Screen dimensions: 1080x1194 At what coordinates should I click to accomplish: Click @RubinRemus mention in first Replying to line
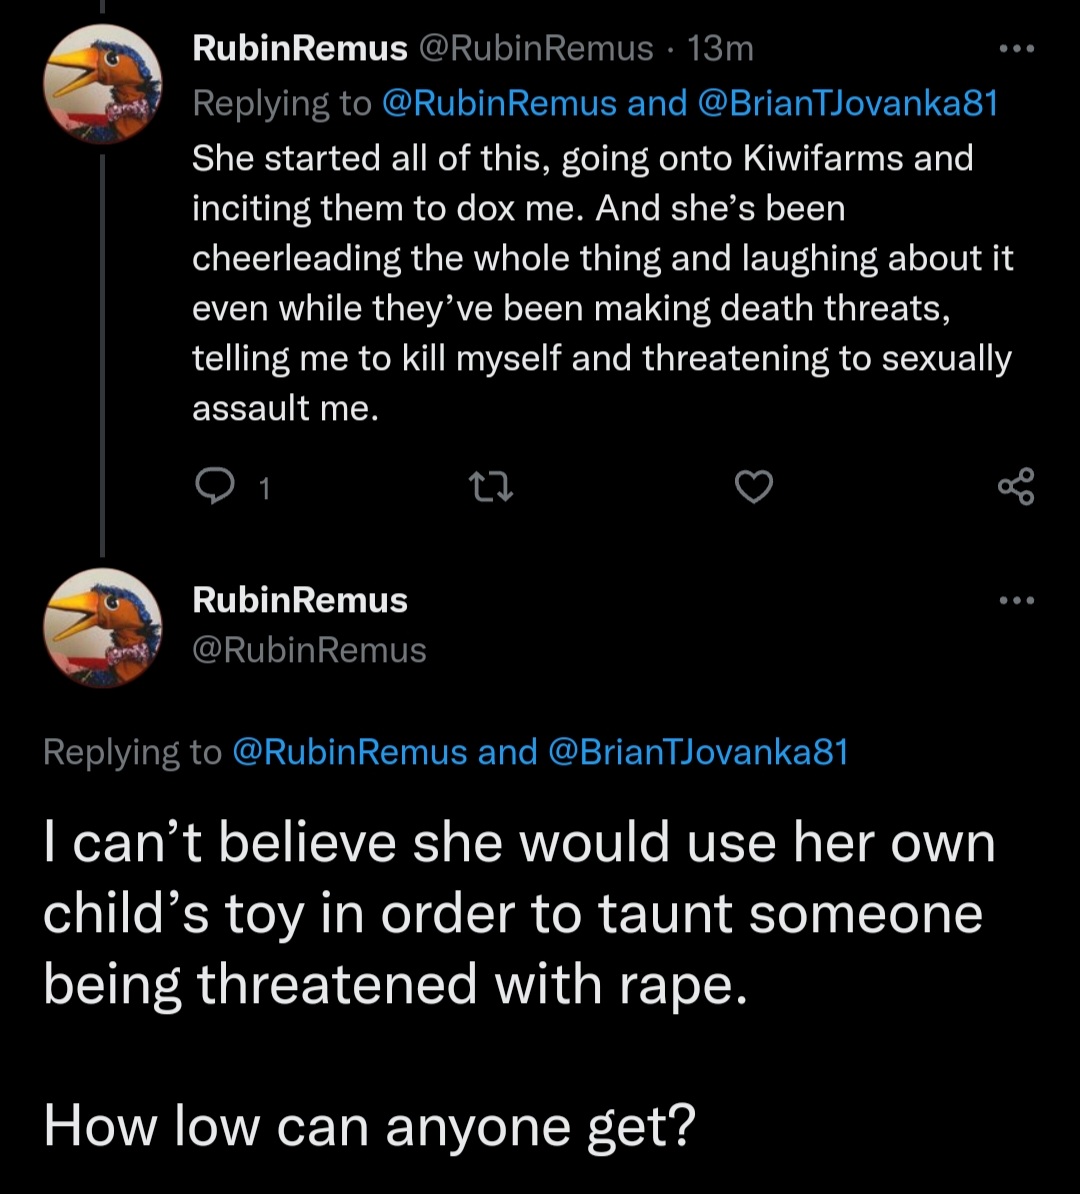coord(498,103)
